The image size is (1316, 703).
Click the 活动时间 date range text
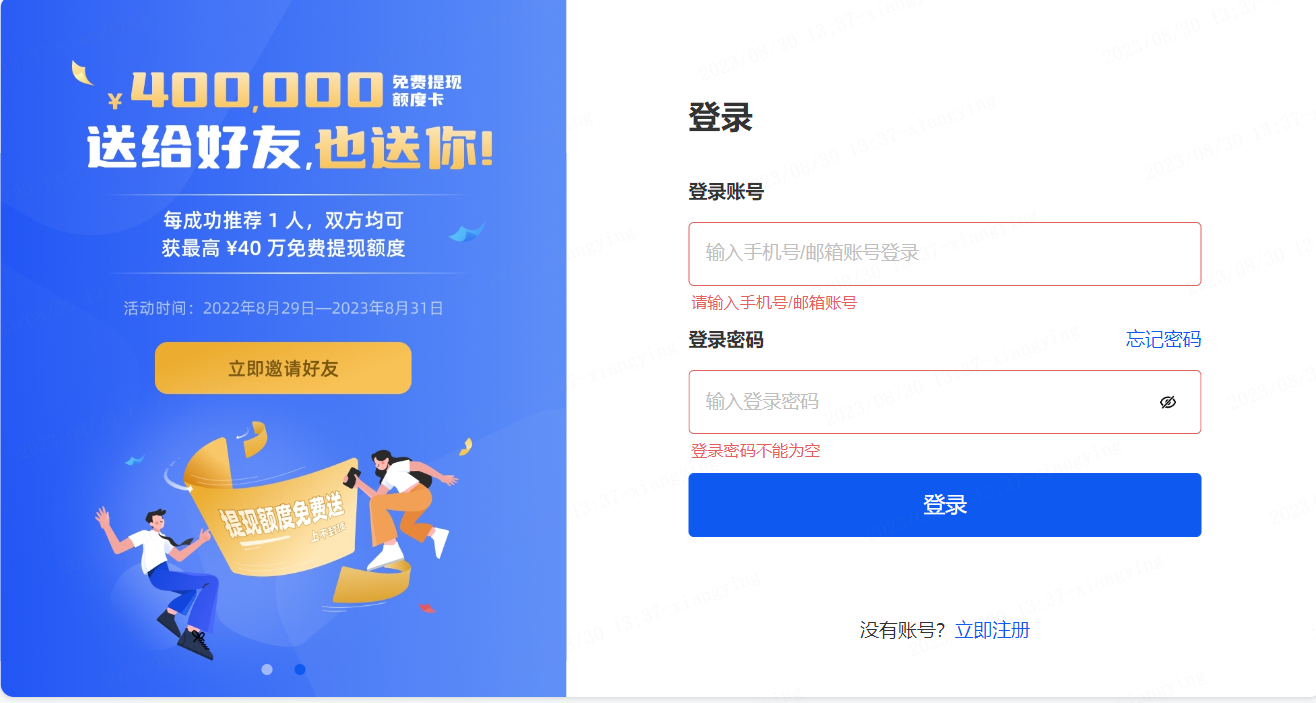tap(283, 308)
